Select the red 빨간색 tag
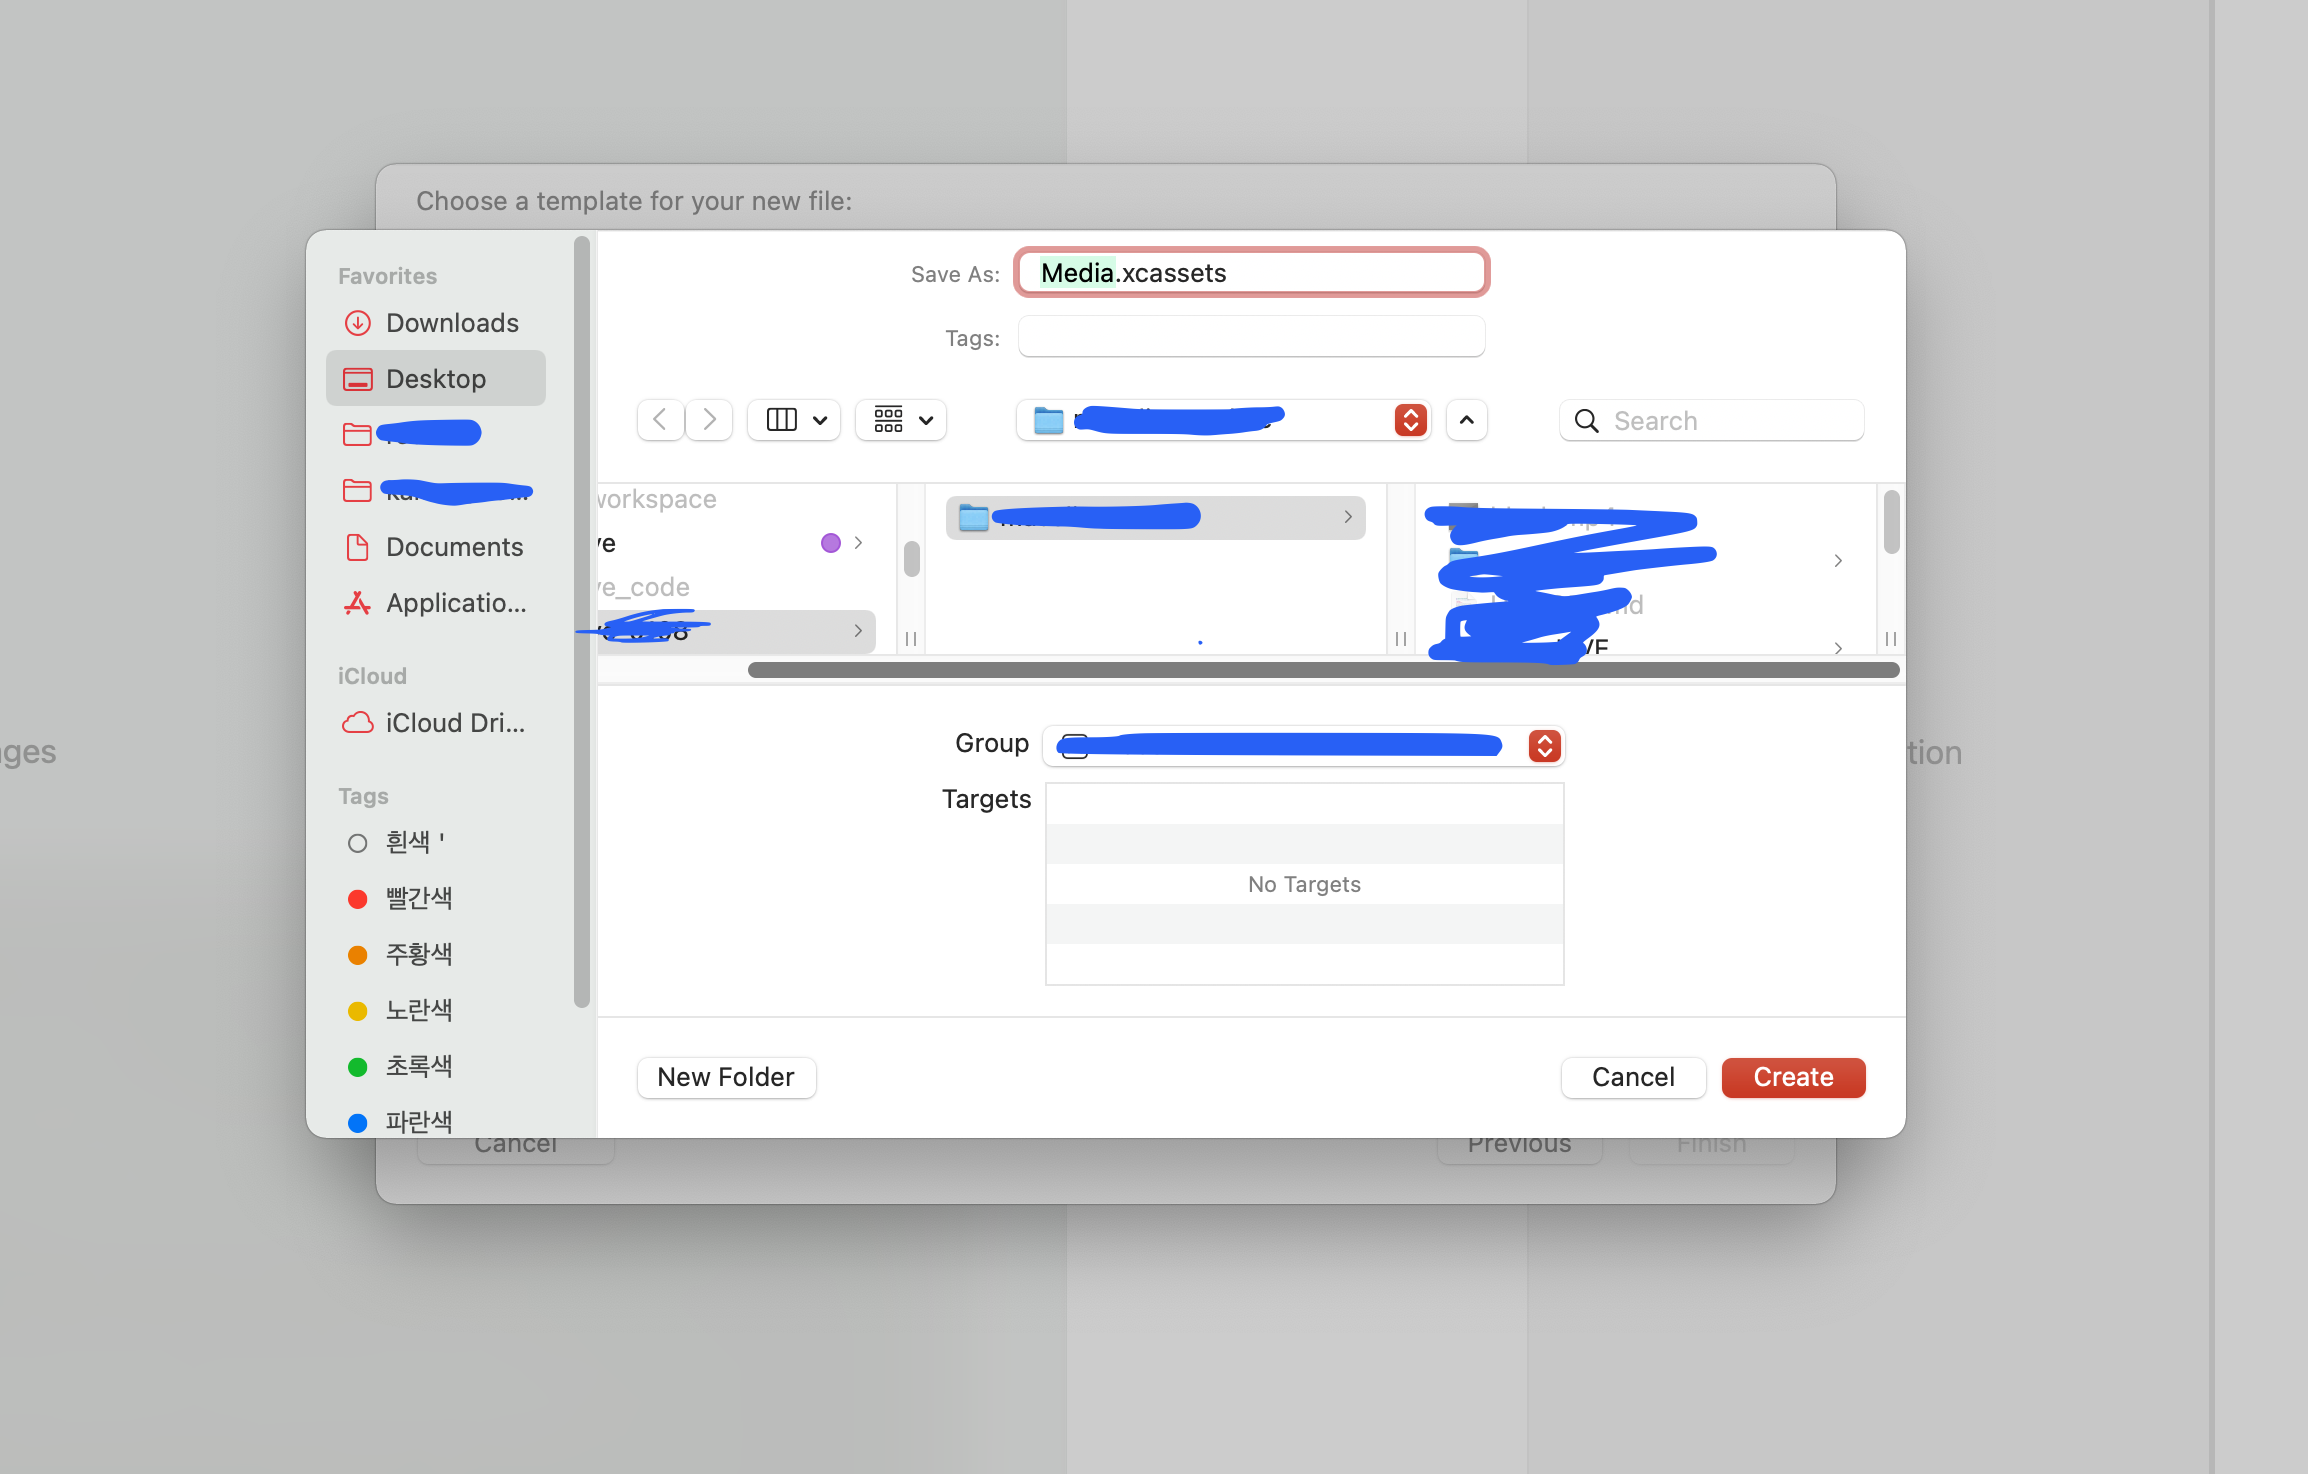 point(418,898)
